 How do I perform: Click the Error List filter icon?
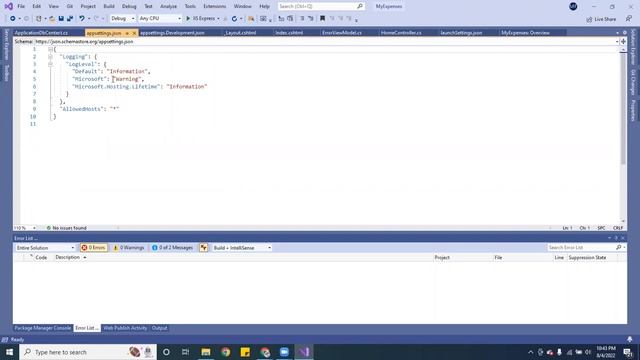pos(203,248)
